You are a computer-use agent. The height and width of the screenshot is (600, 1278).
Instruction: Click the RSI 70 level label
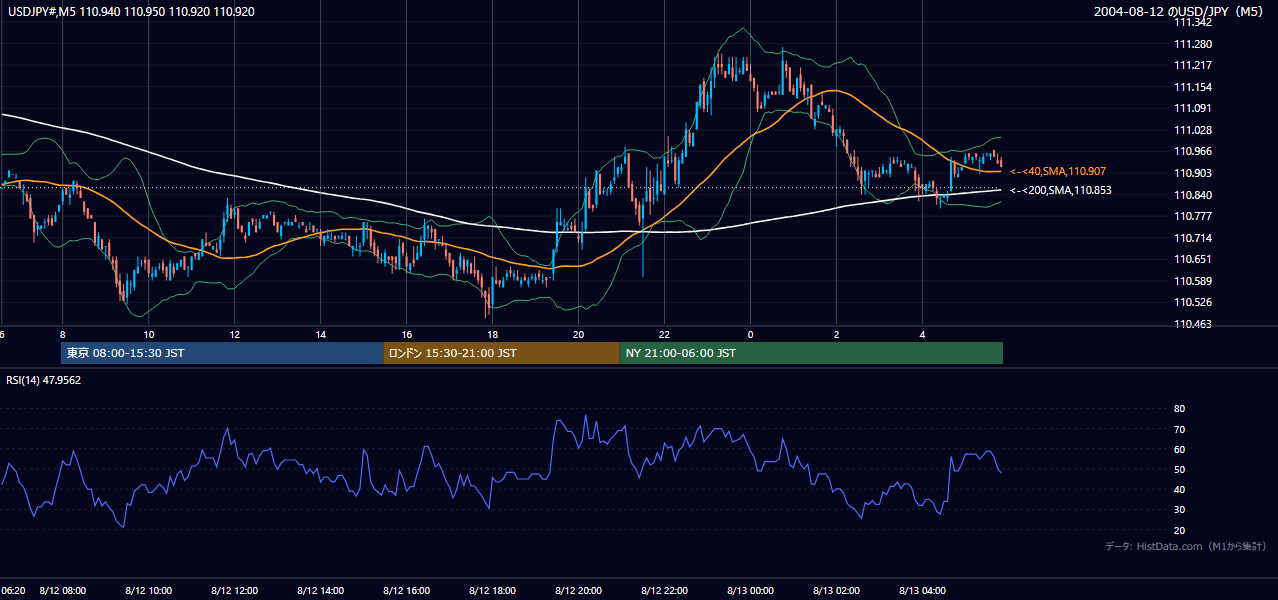pyautogui.click(x=1179, y=429)
